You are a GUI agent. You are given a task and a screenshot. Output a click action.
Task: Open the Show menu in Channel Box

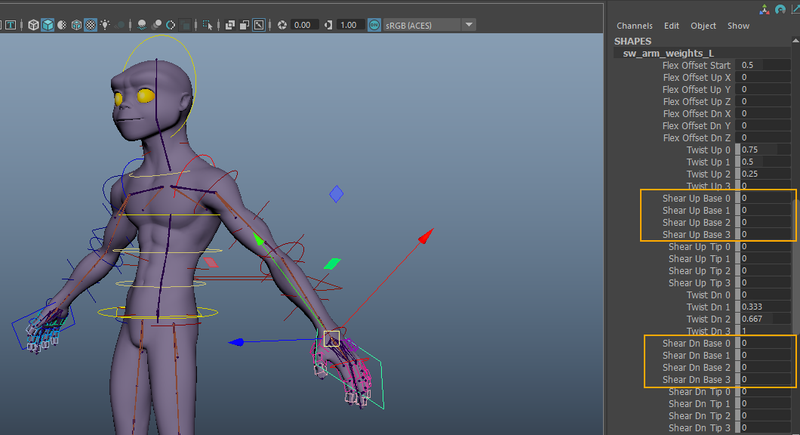(738, 26)
